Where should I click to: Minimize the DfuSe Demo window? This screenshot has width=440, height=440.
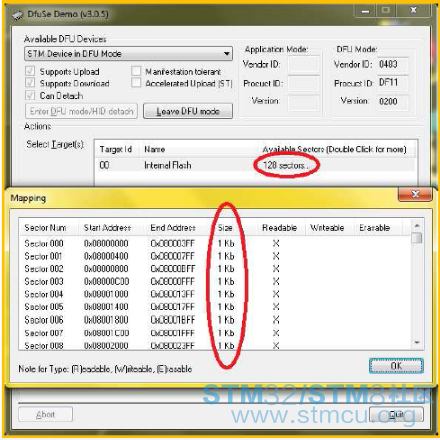(x=365, y=11)
